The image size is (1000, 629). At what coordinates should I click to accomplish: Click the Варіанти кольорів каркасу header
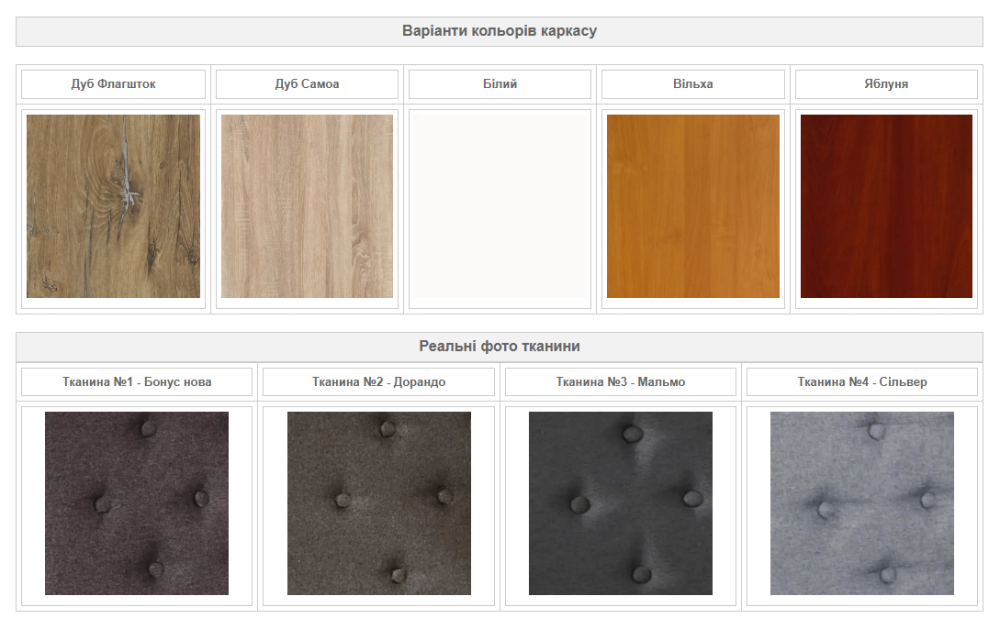pos(499,31)
